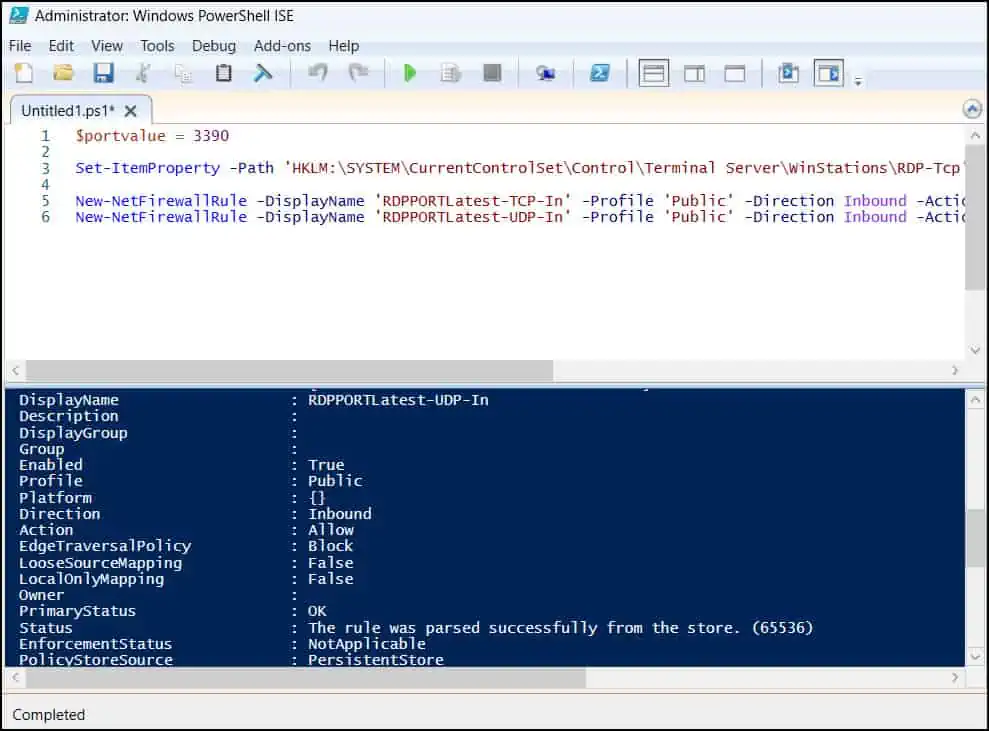Click the Cut scissors icon
This screenshot has width=989, height=731.
143,73
